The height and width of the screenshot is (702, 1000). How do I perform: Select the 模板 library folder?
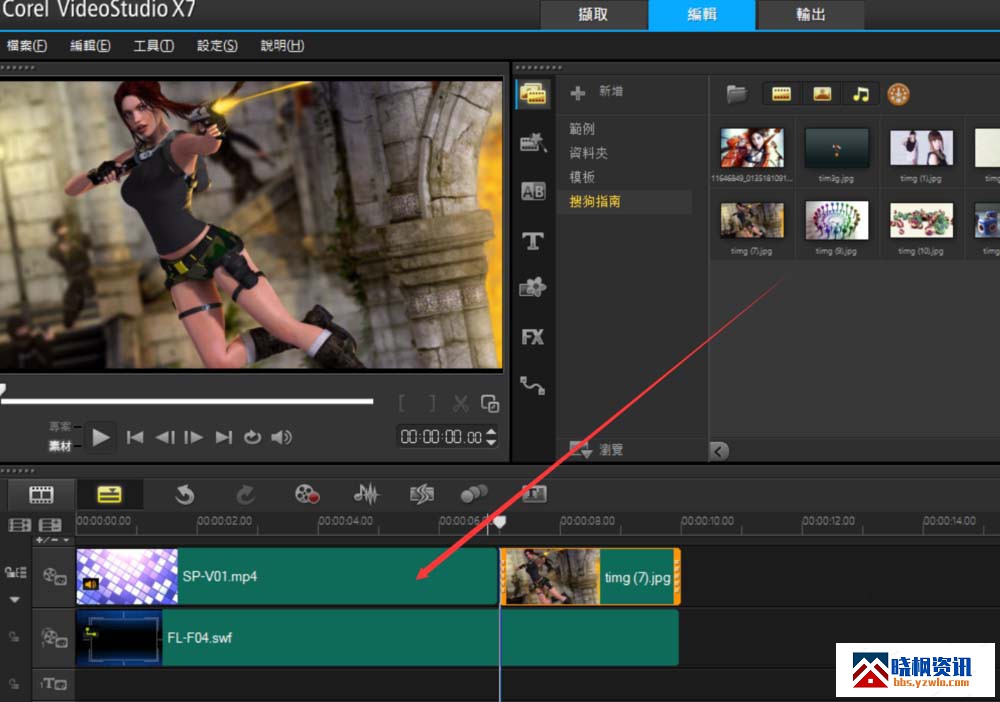(582, 177)
